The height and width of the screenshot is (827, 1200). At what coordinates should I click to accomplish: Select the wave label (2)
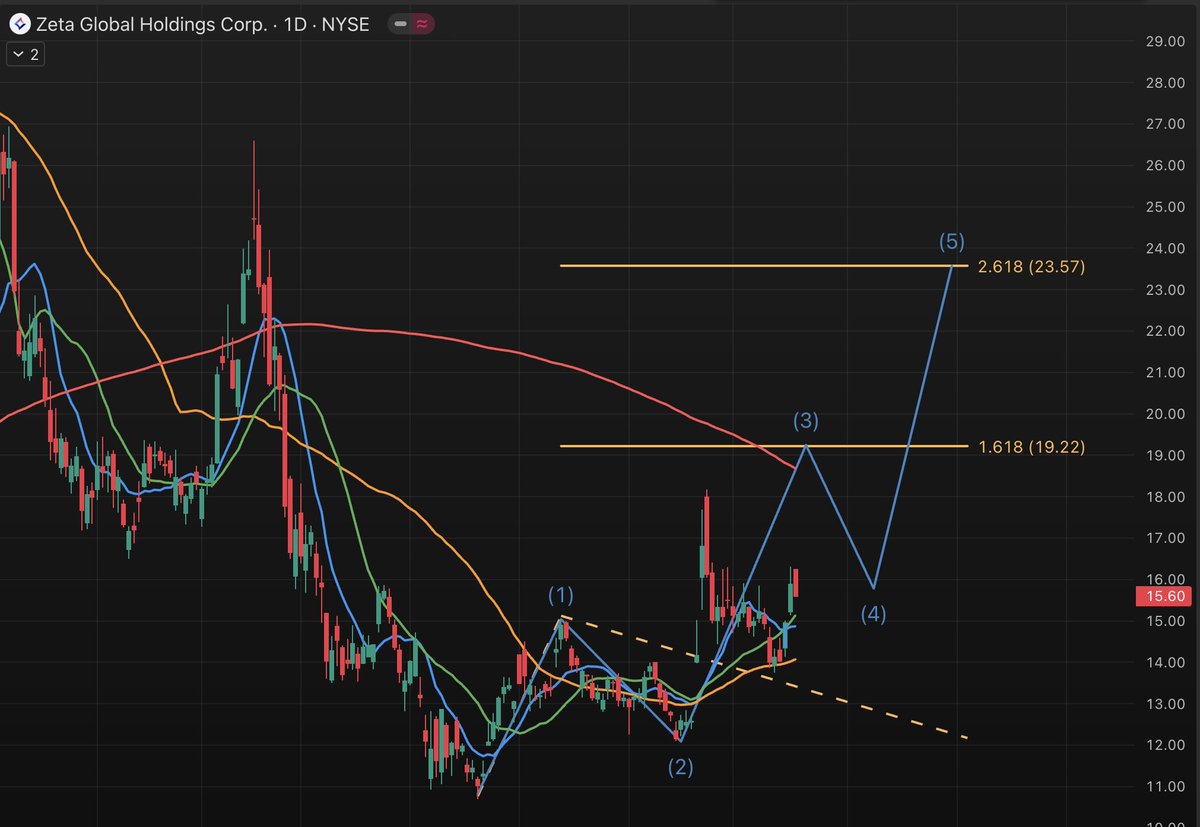click(681, 768)
